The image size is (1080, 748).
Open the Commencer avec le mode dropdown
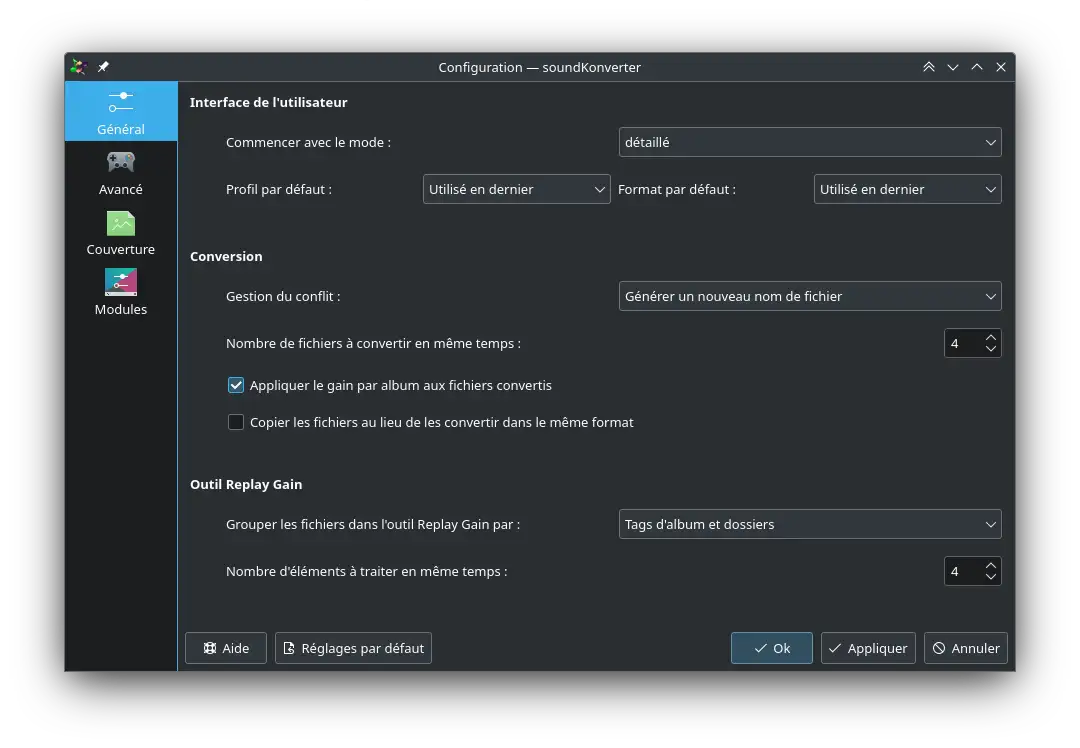(x=810, y=142)
